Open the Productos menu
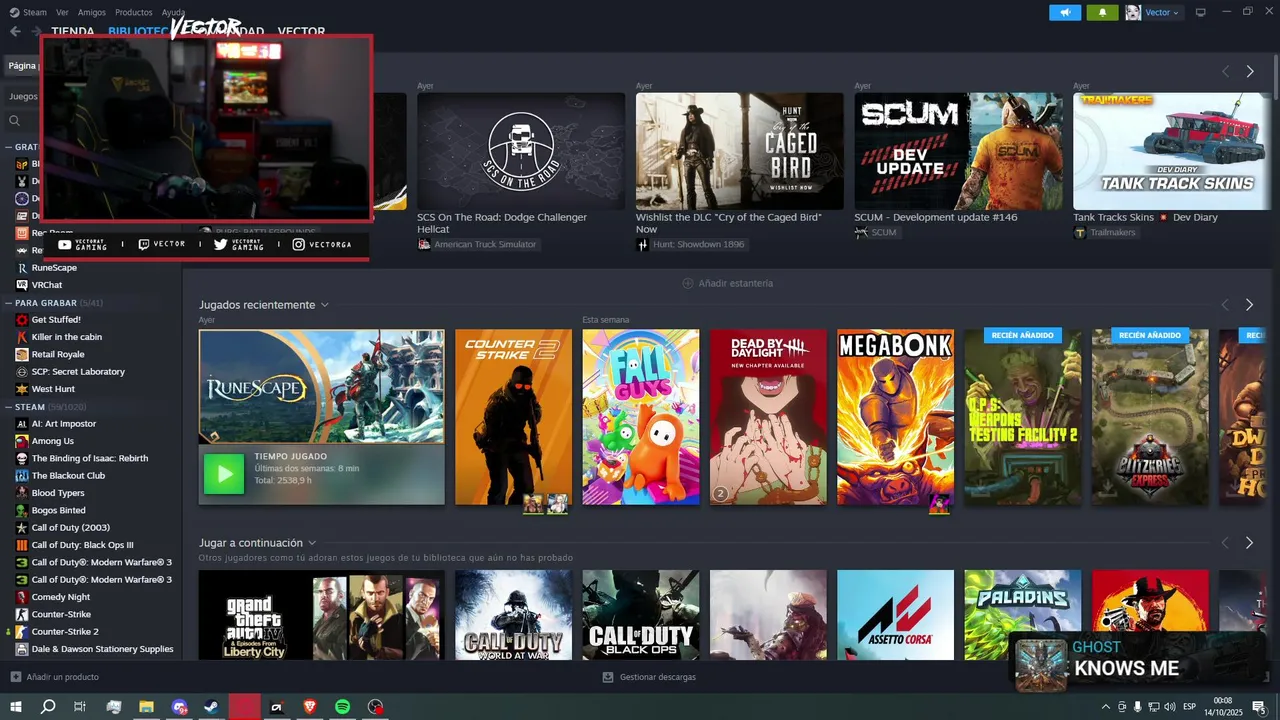The image size is (1280, 720). 134,12
